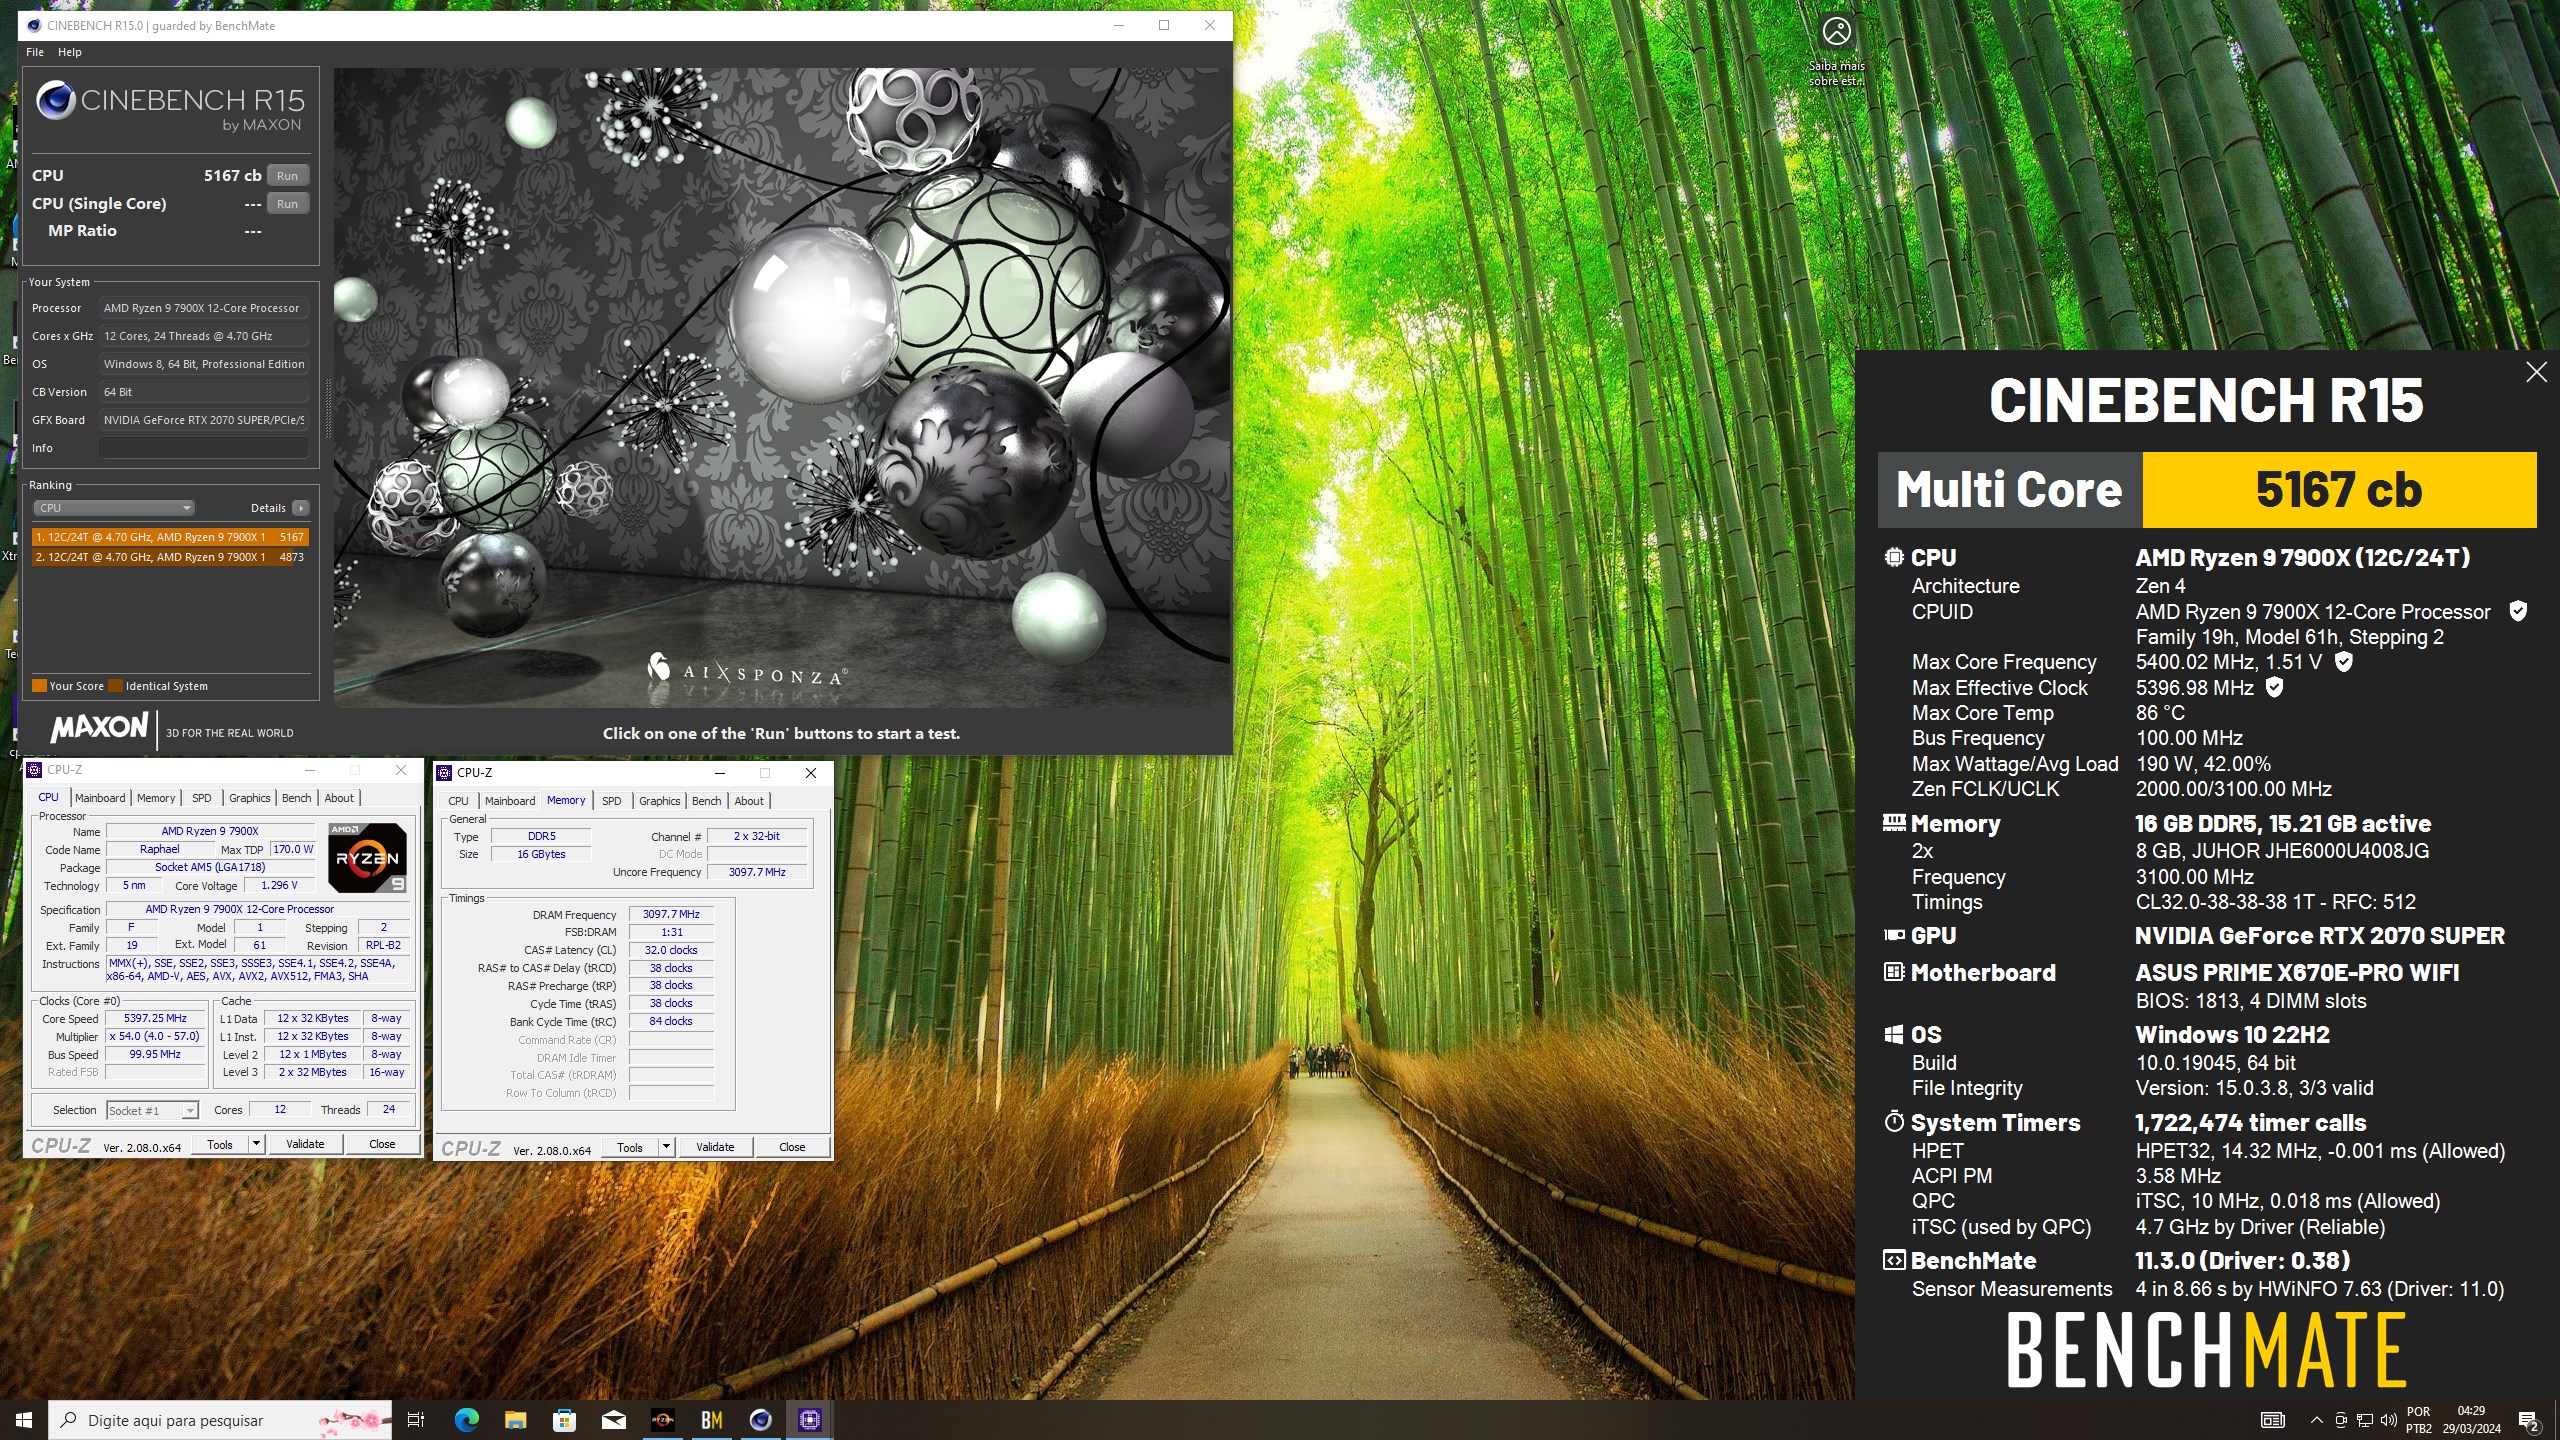Image resolution: width=2560 pixels, height=1440 pixels.
Task: Click the Core Speed value 5397.25 MHz
Action: click(x=155, y=1018)
